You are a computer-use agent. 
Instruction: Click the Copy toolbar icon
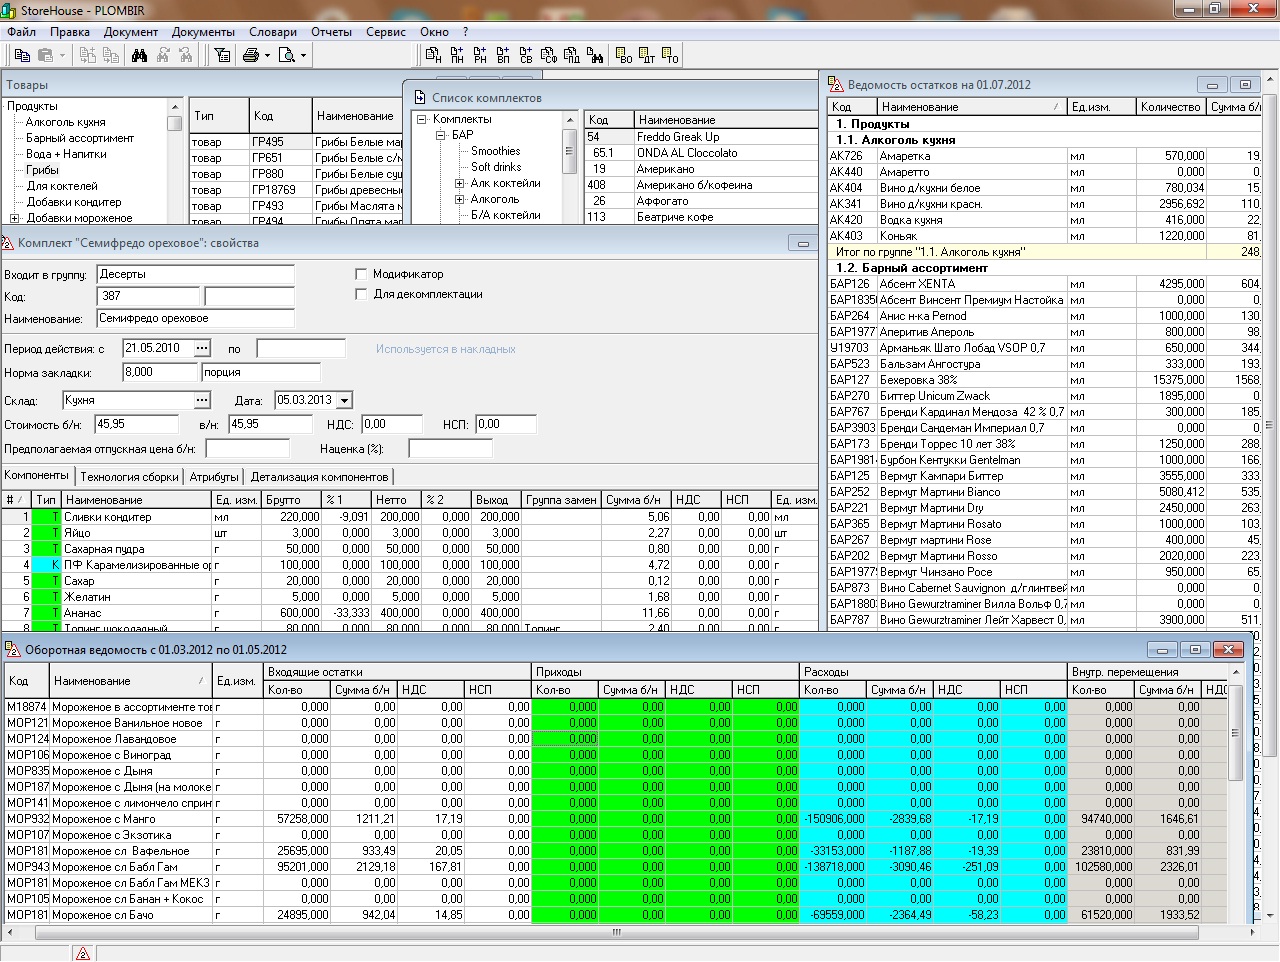click(x=22, y=56)
